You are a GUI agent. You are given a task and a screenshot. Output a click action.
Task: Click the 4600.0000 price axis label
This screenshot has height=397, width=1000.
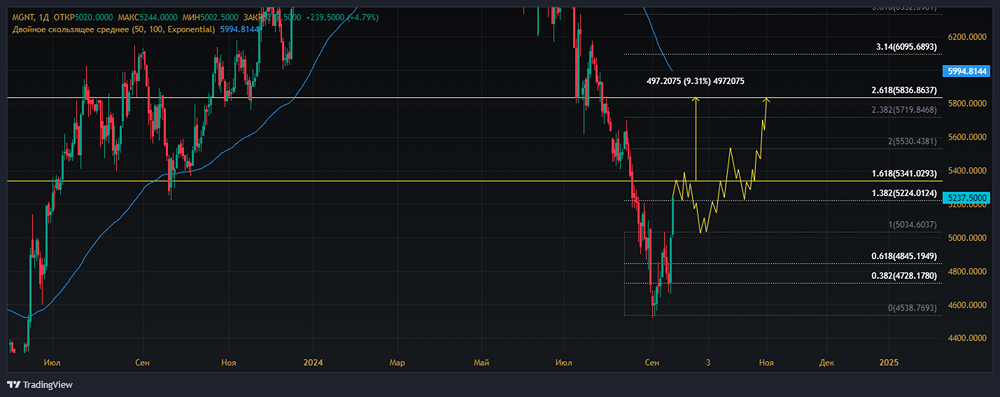coord(967,305)
